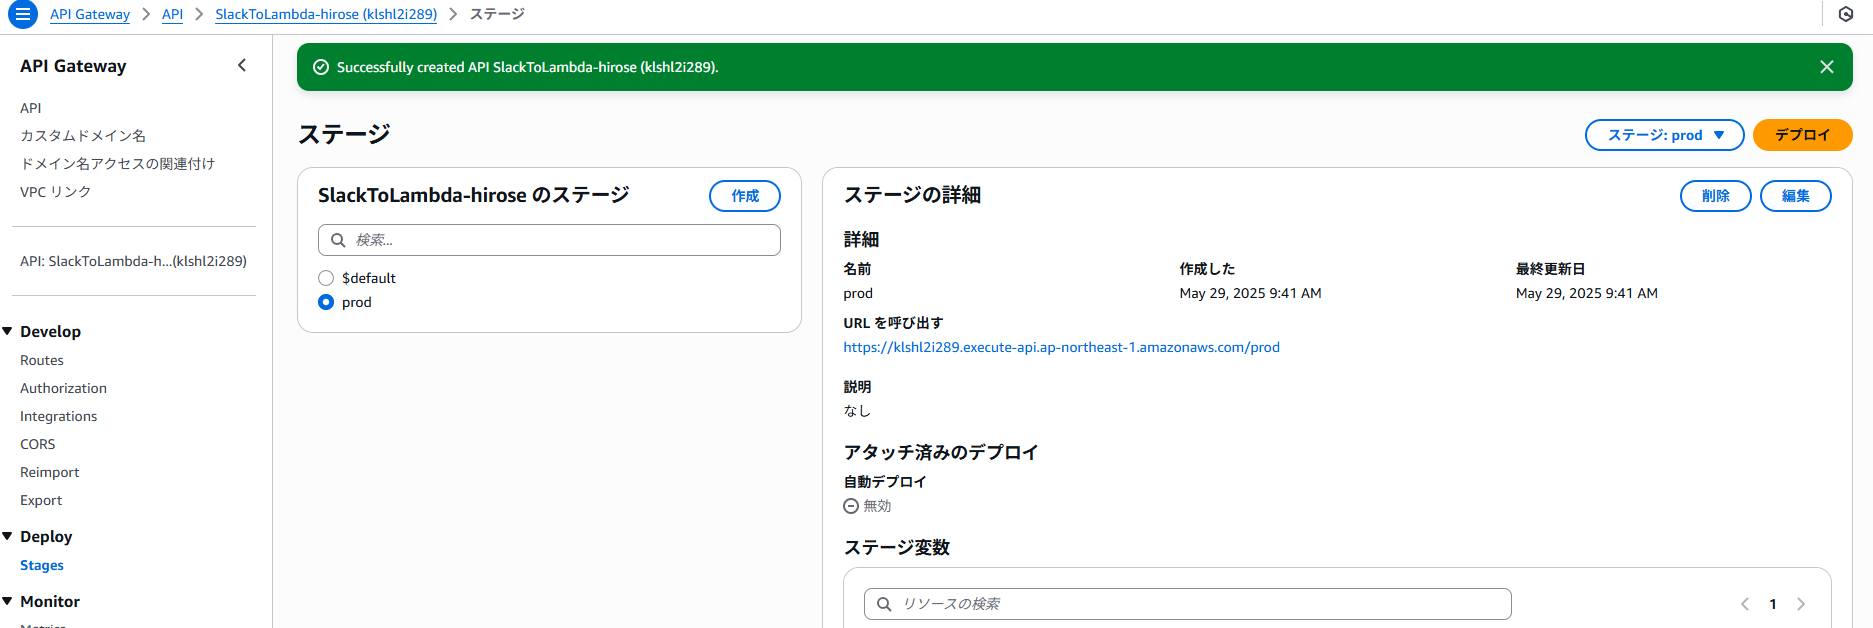The image size is (1873, 628).
Task: Click the 削除 button
Action: tap(1716, 196)
